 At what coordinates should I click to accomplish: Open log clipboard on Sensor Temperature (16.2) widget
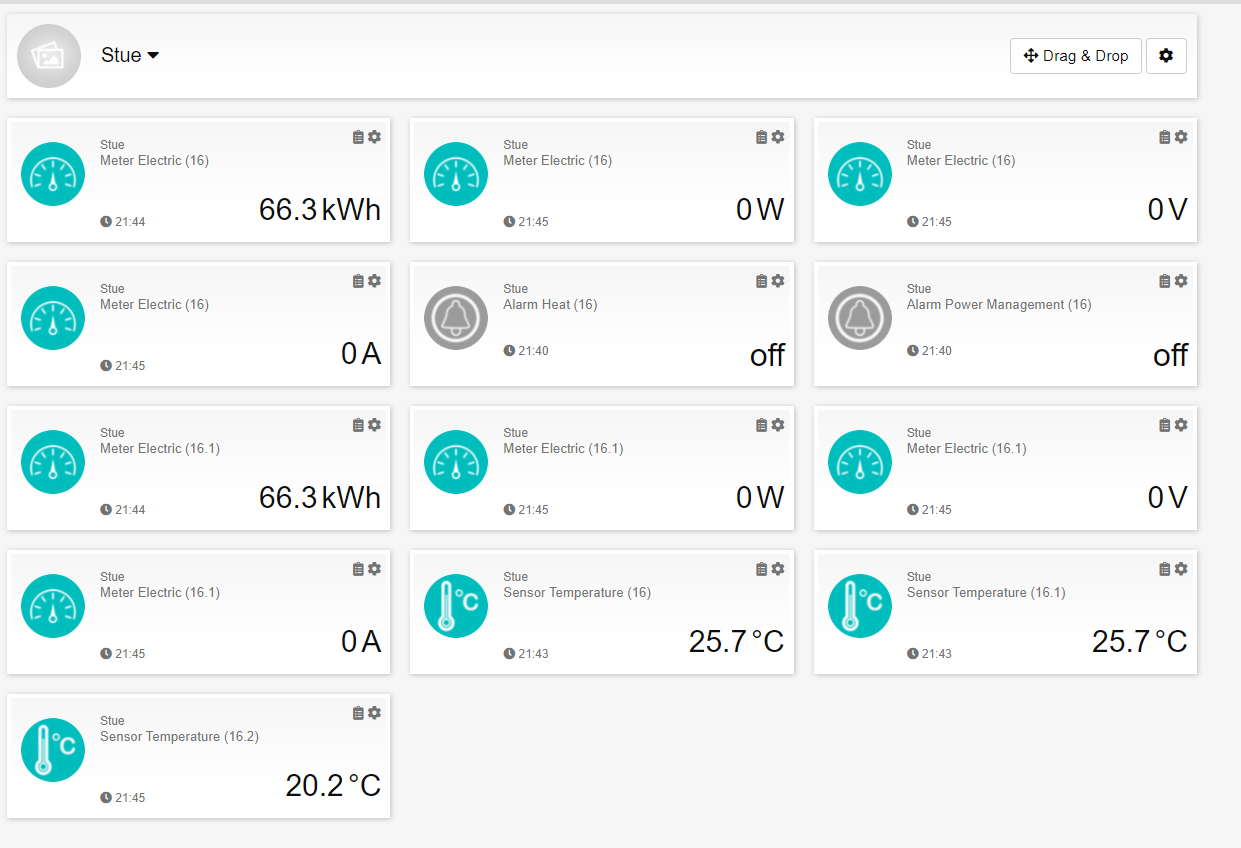358,713
